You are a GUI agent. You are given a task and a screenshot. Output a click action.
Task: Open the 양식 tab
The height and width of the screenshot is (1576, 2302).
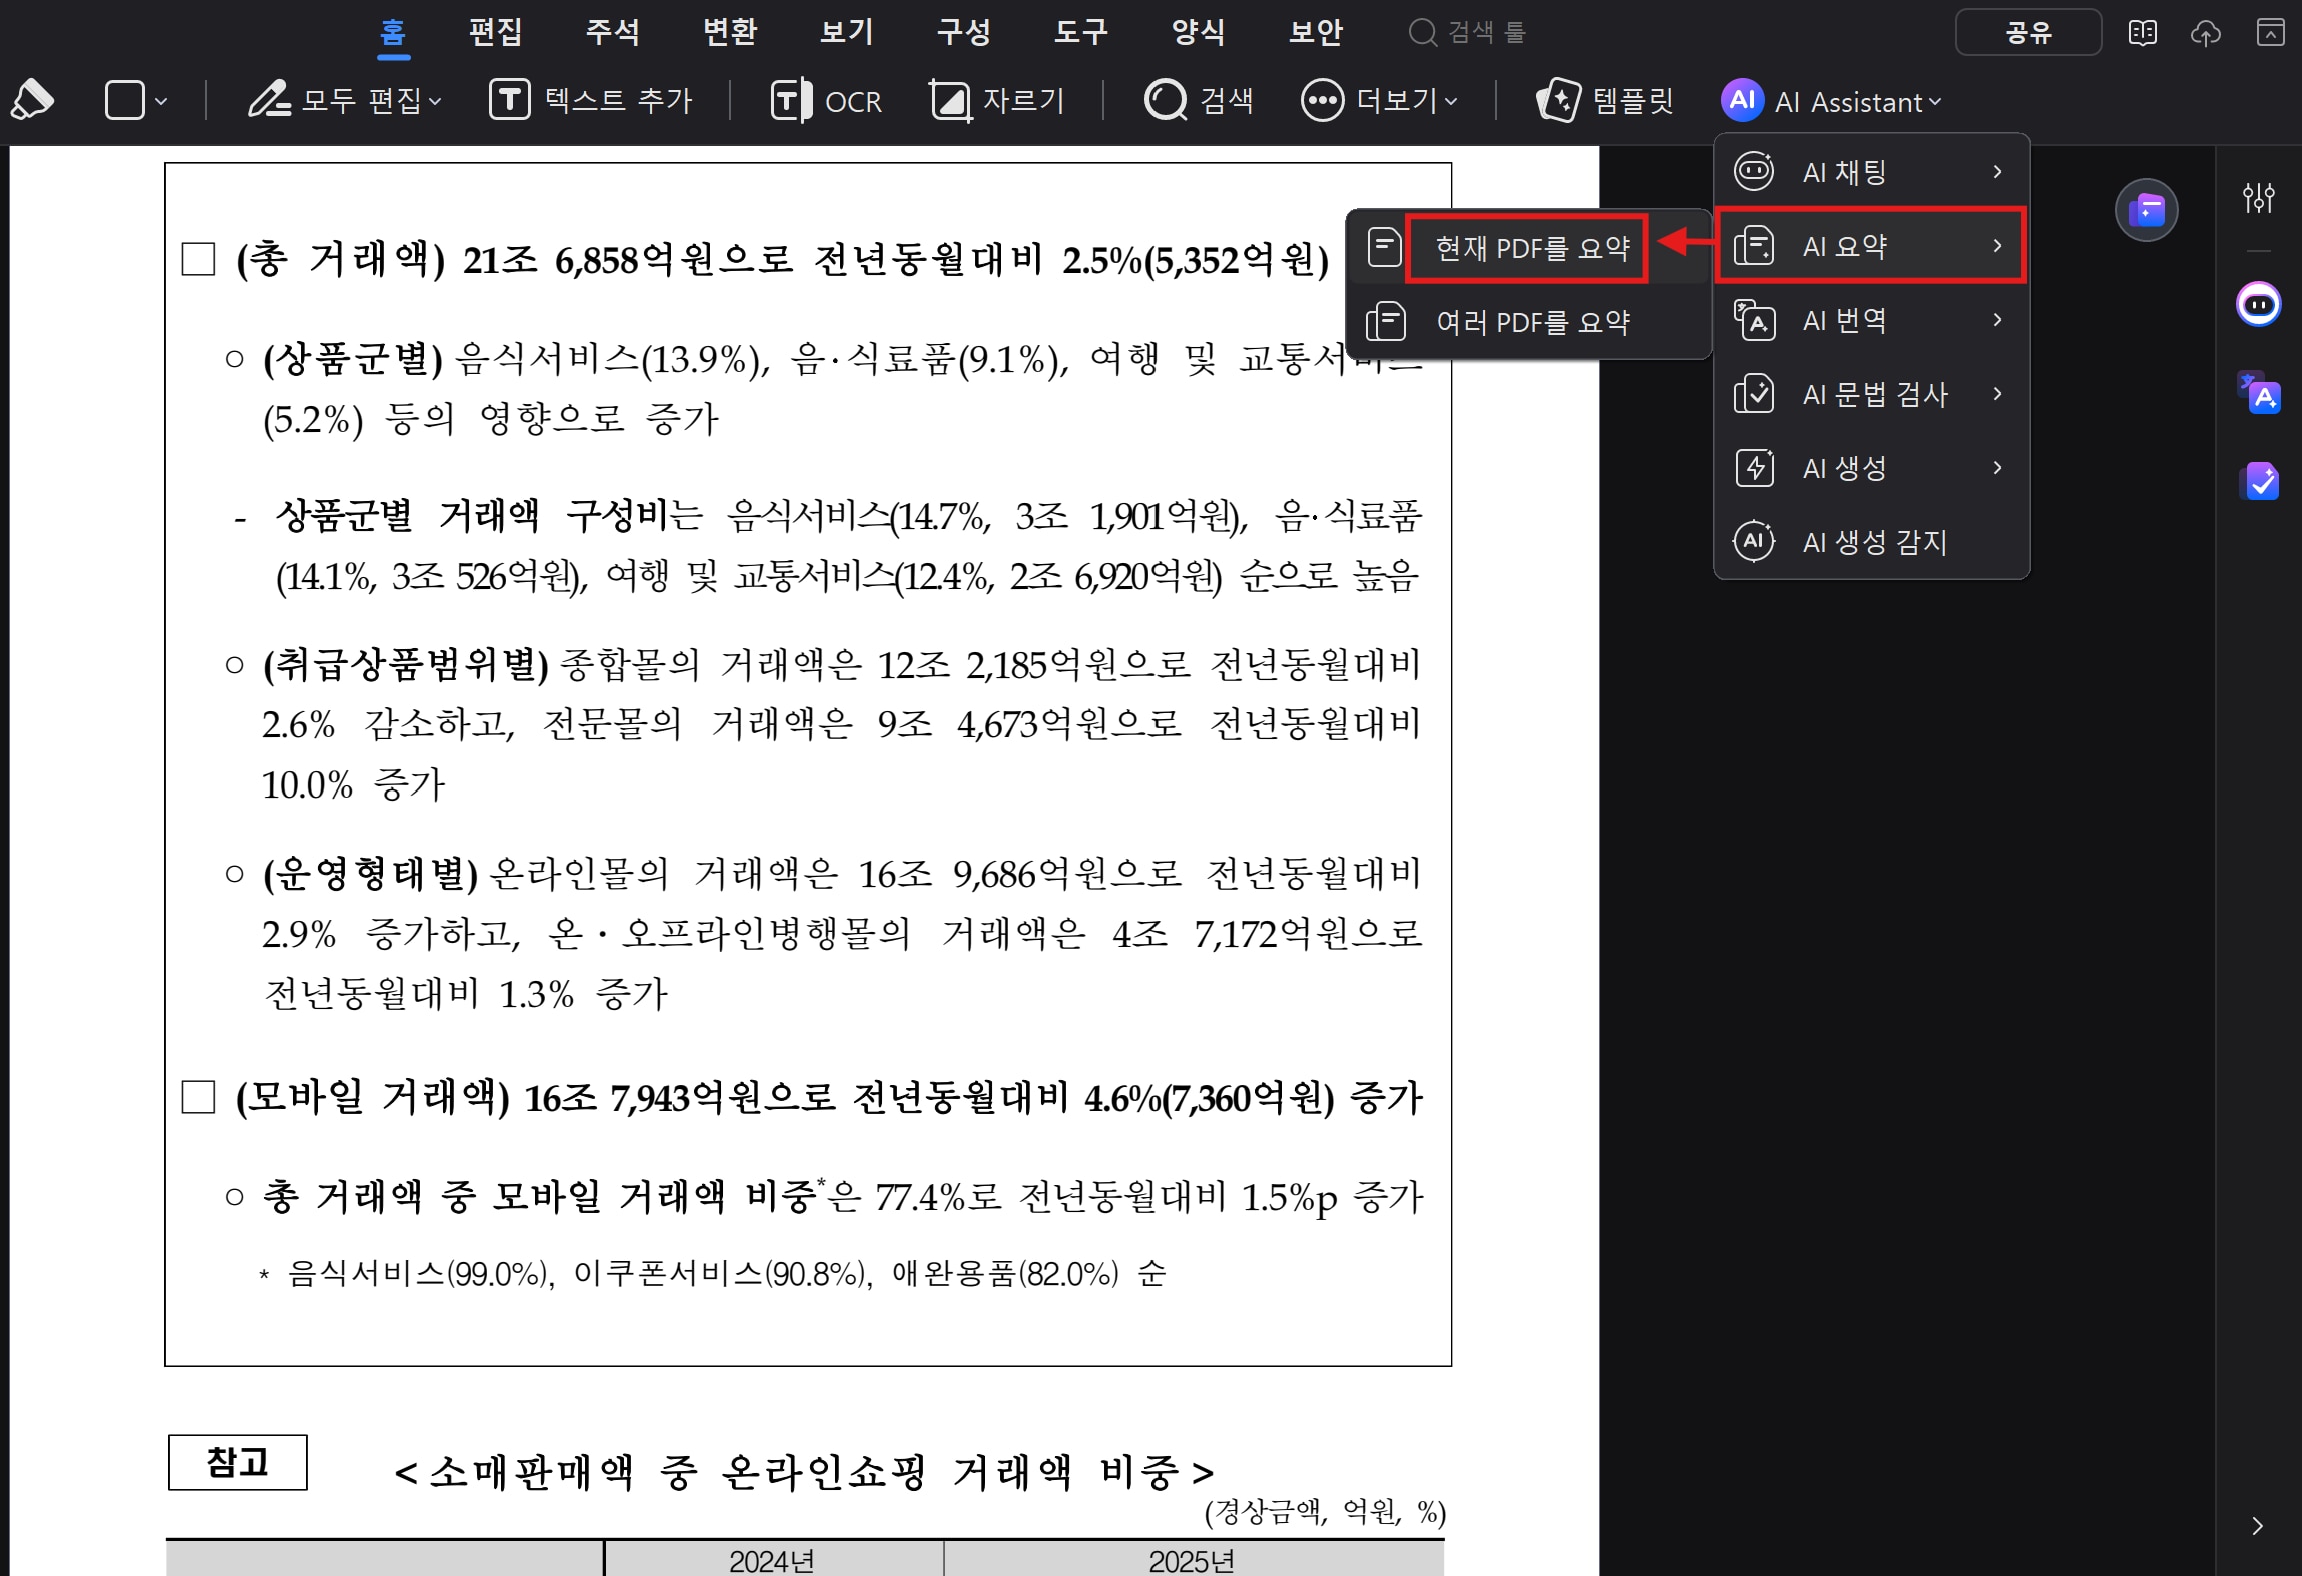click(x=1198, y=32)
